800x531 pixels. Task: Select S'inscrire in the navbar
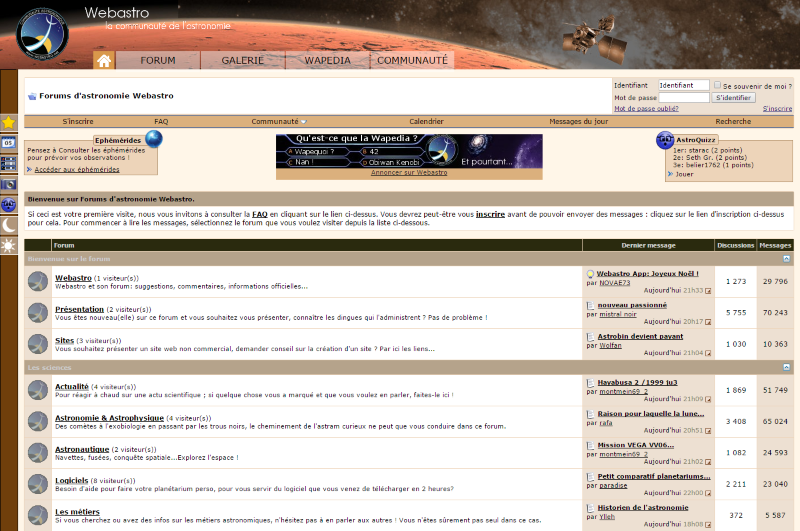pos(78,121)
